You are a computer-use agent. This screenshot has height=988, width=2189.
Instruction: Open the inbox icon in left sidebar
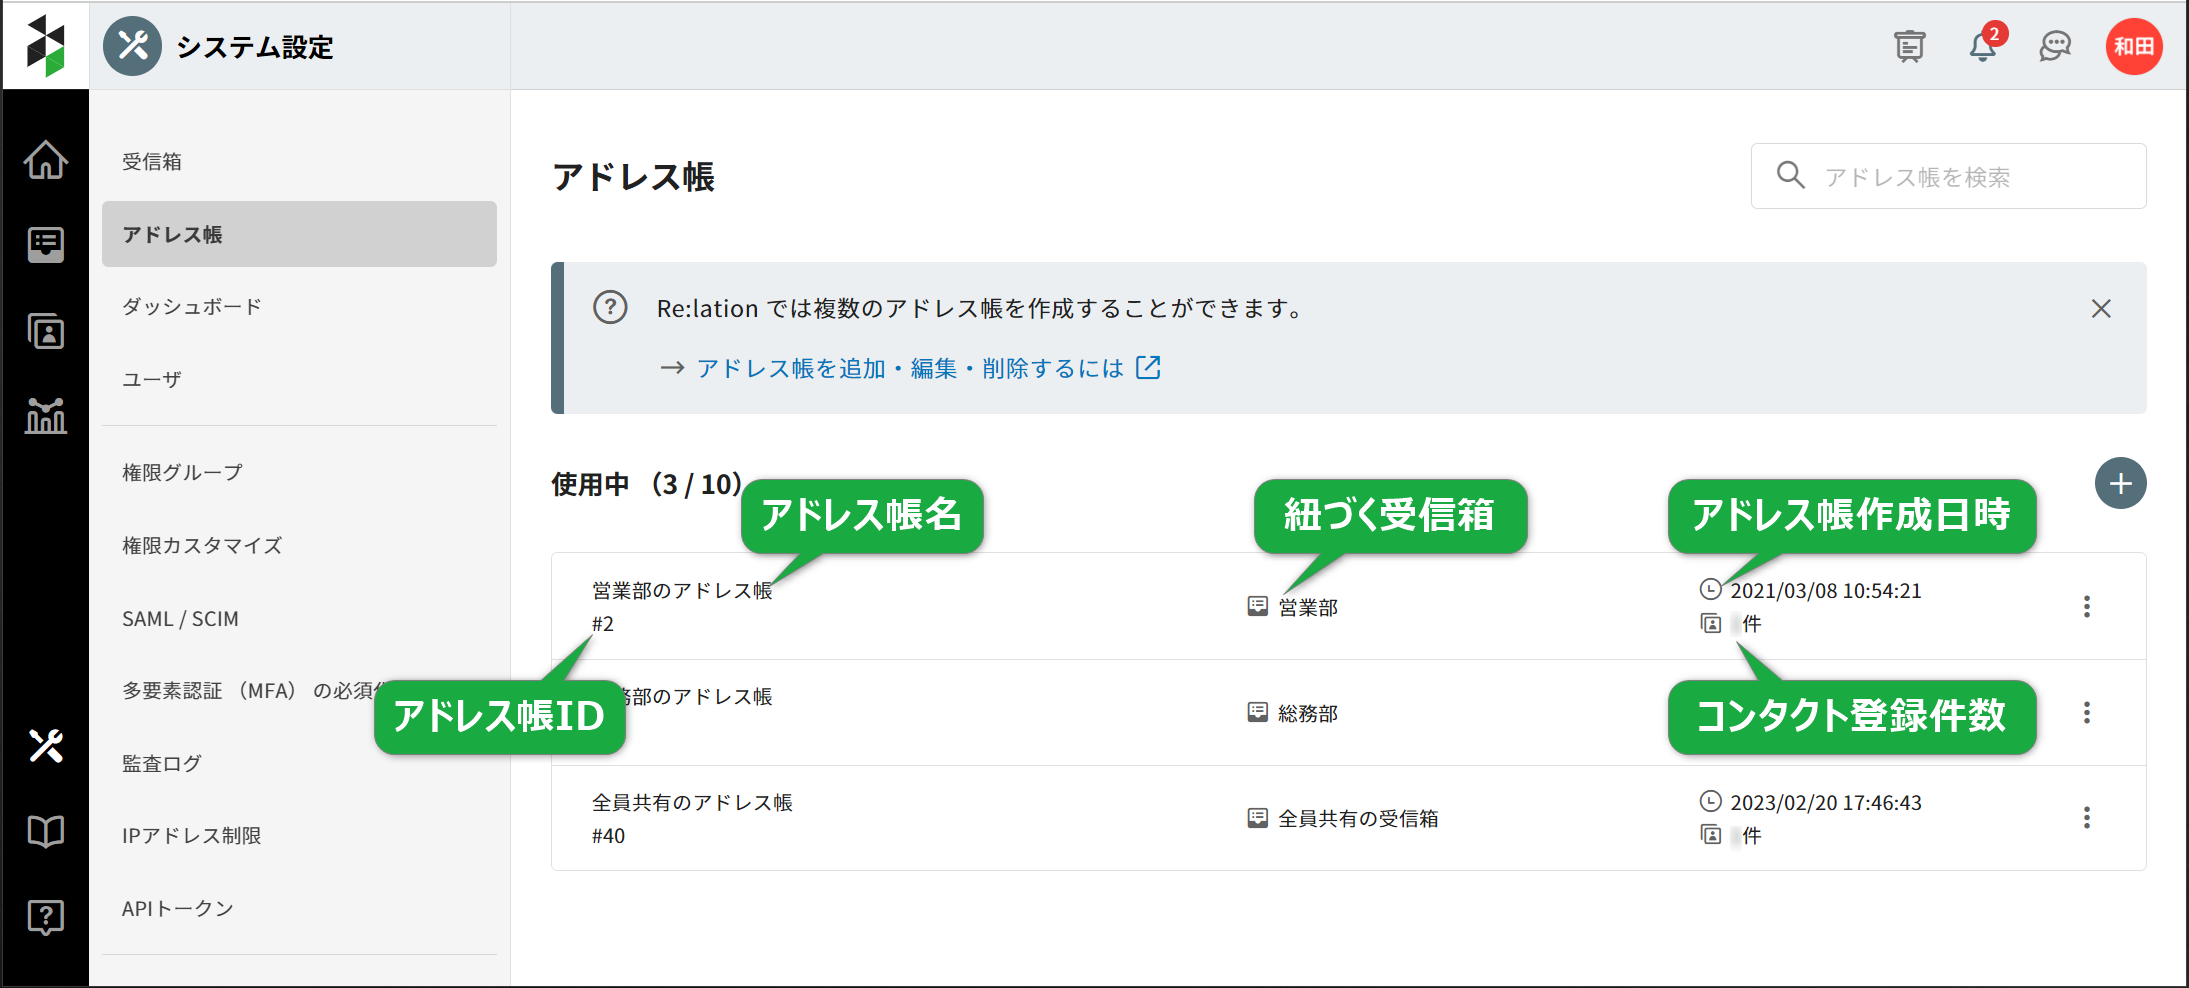[x=46, y=244]
